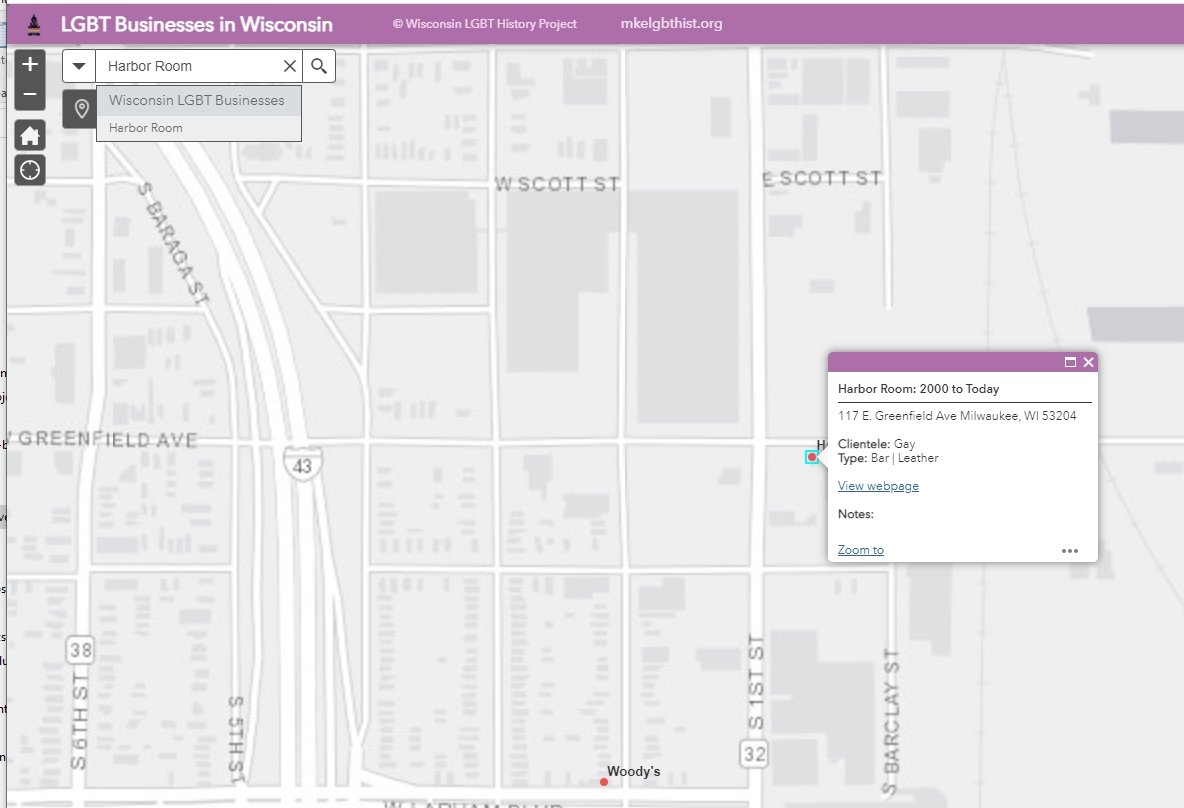Screen dimensions: 1184x808
Task: Run search with the magnifying glass icon
Action: click(319, 66)
